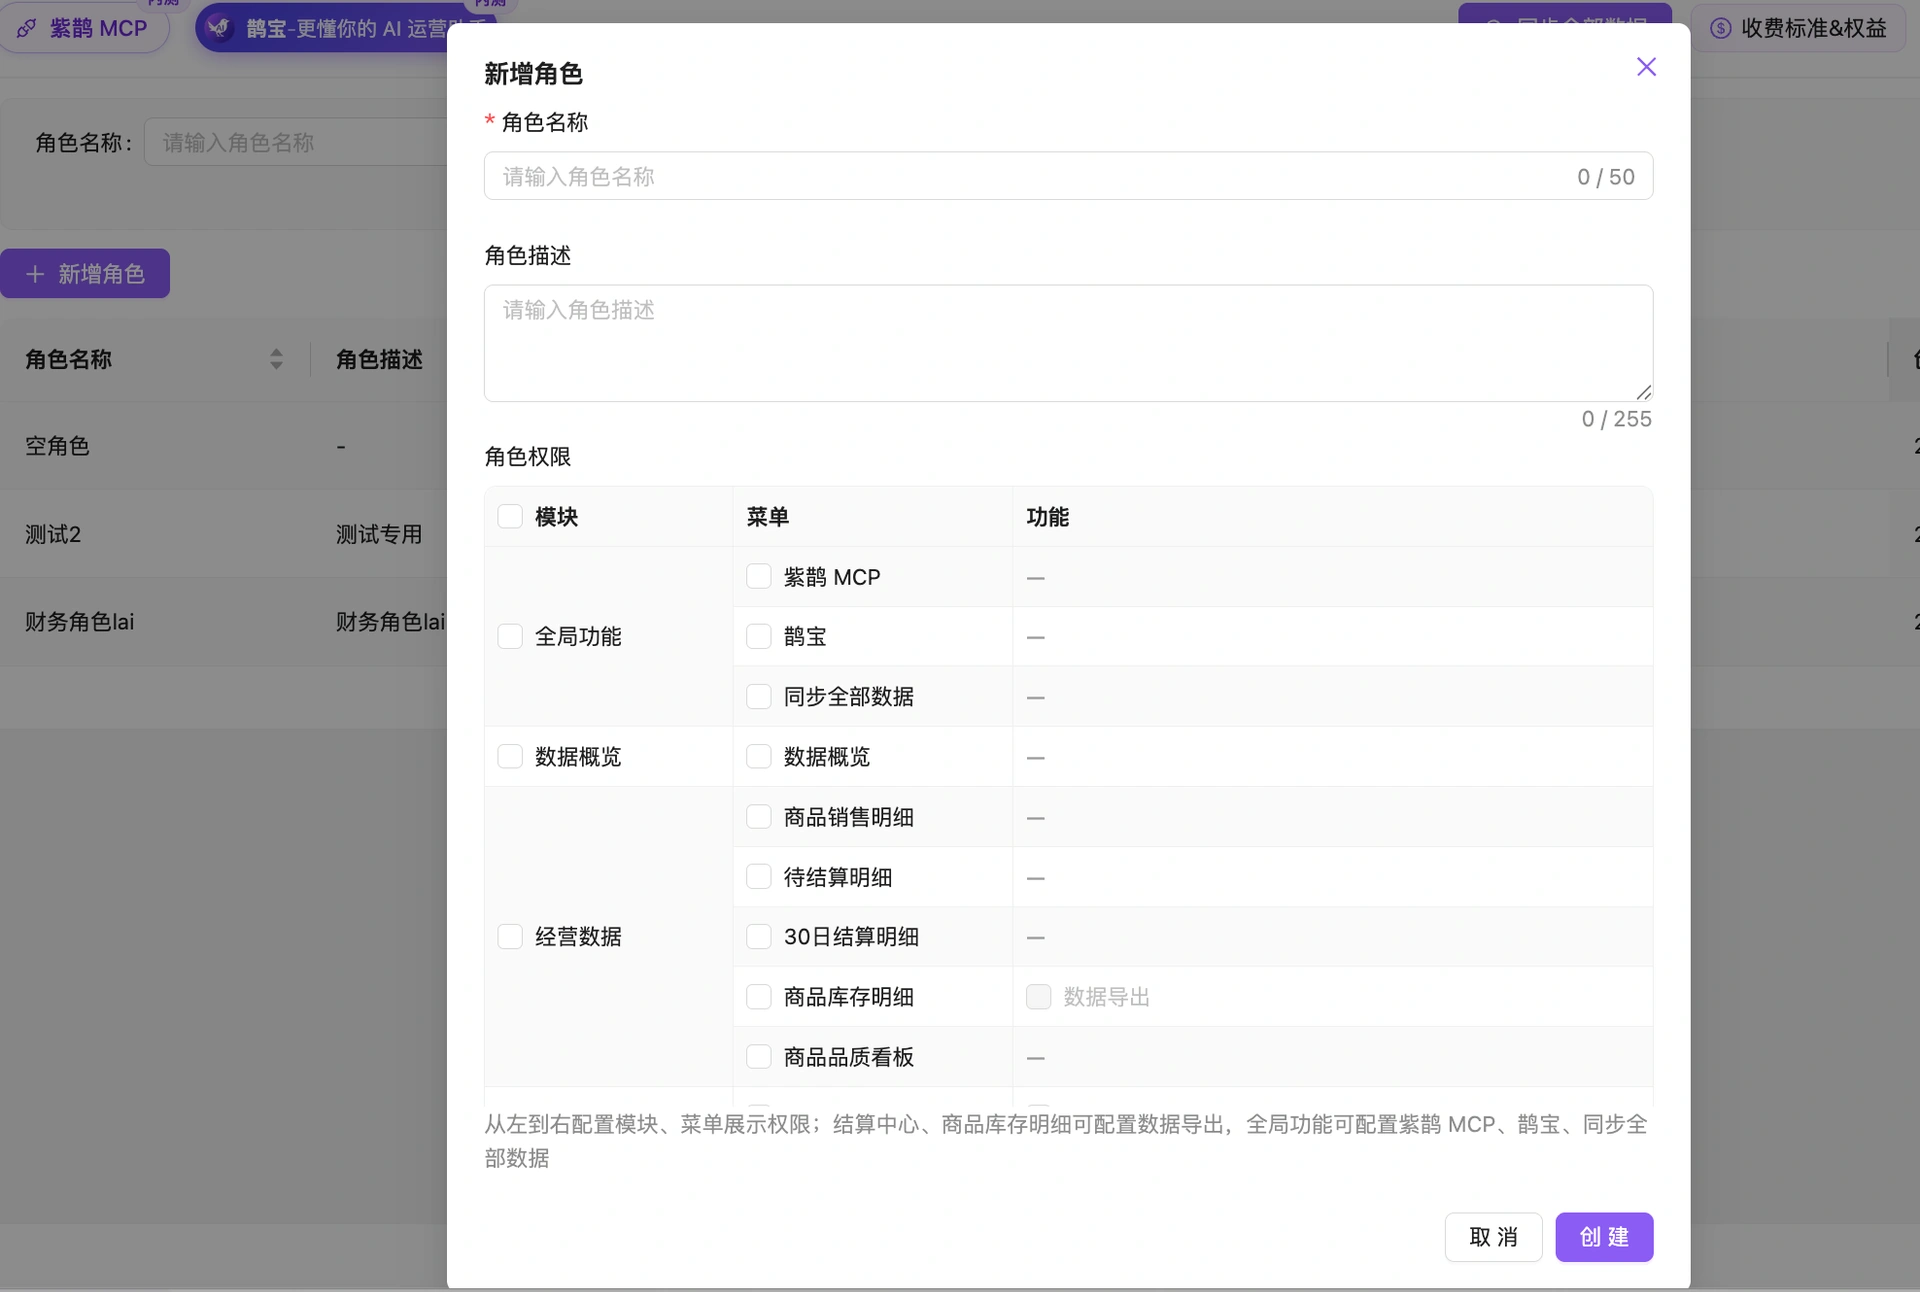This screenshot has width=1920, height=1292.
Task: Click the 取消 button
Action: 1493,1237
